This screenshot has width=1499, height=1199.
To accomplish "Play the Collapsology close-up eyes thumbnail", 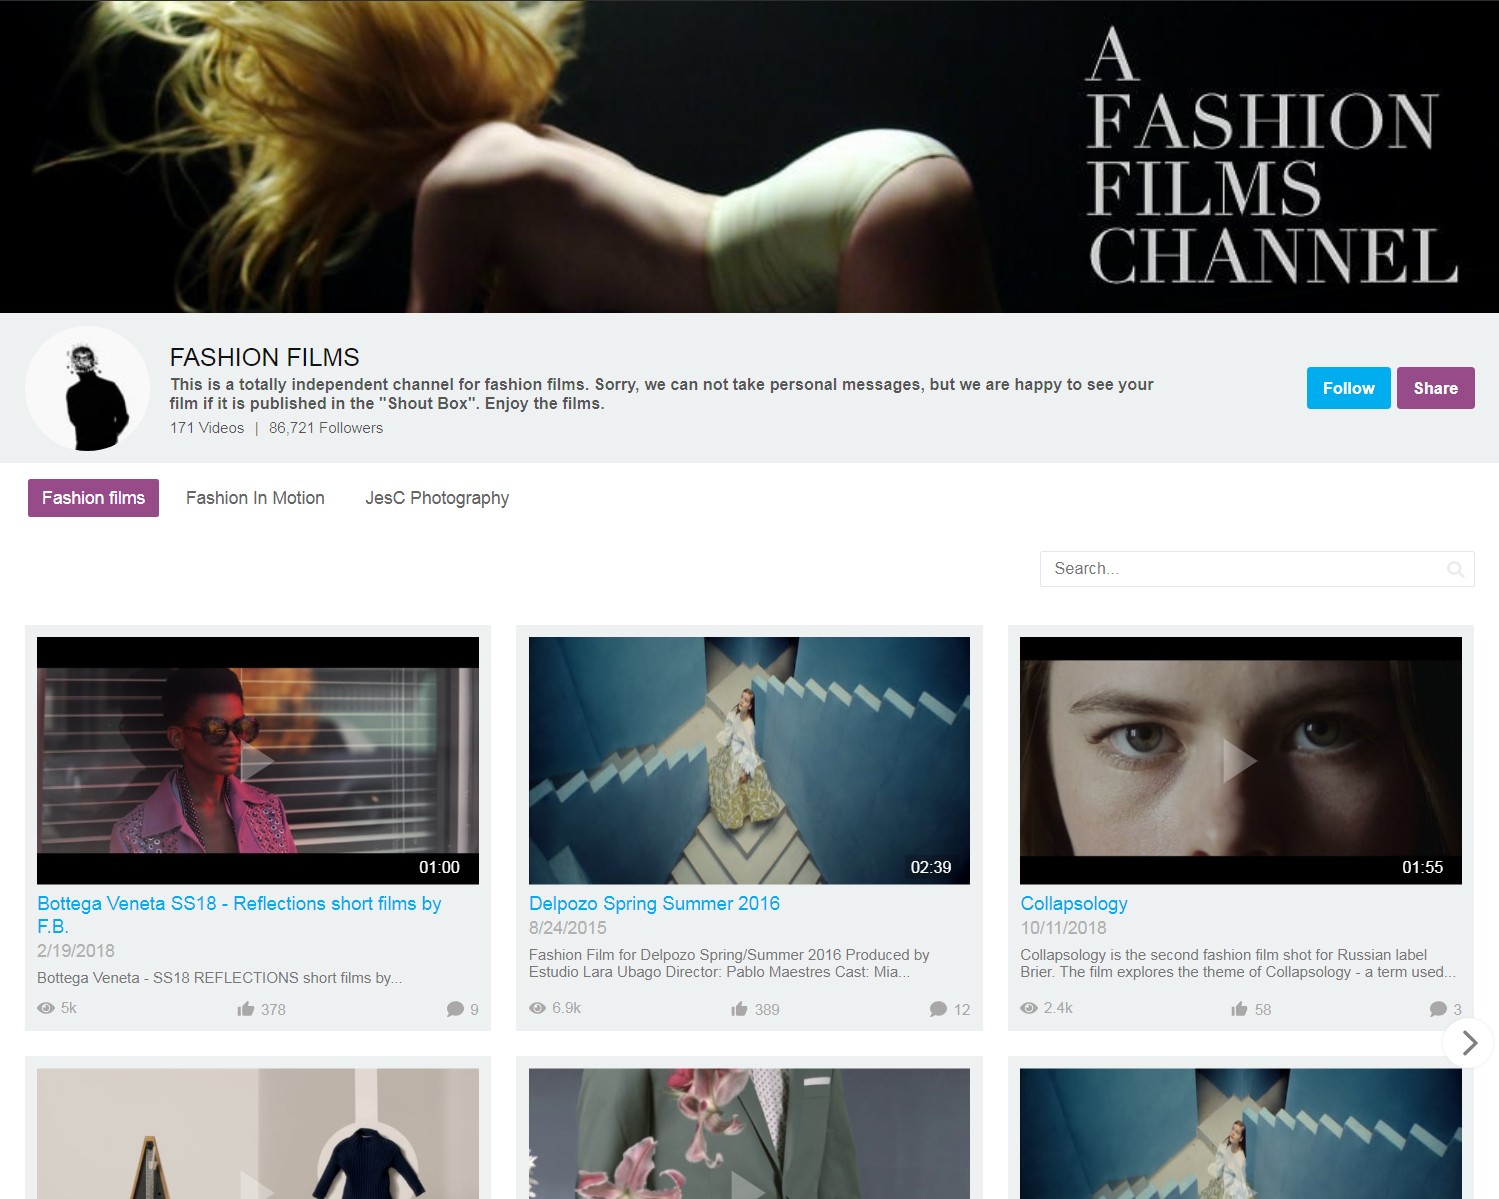I will (x=1240, y=761).
